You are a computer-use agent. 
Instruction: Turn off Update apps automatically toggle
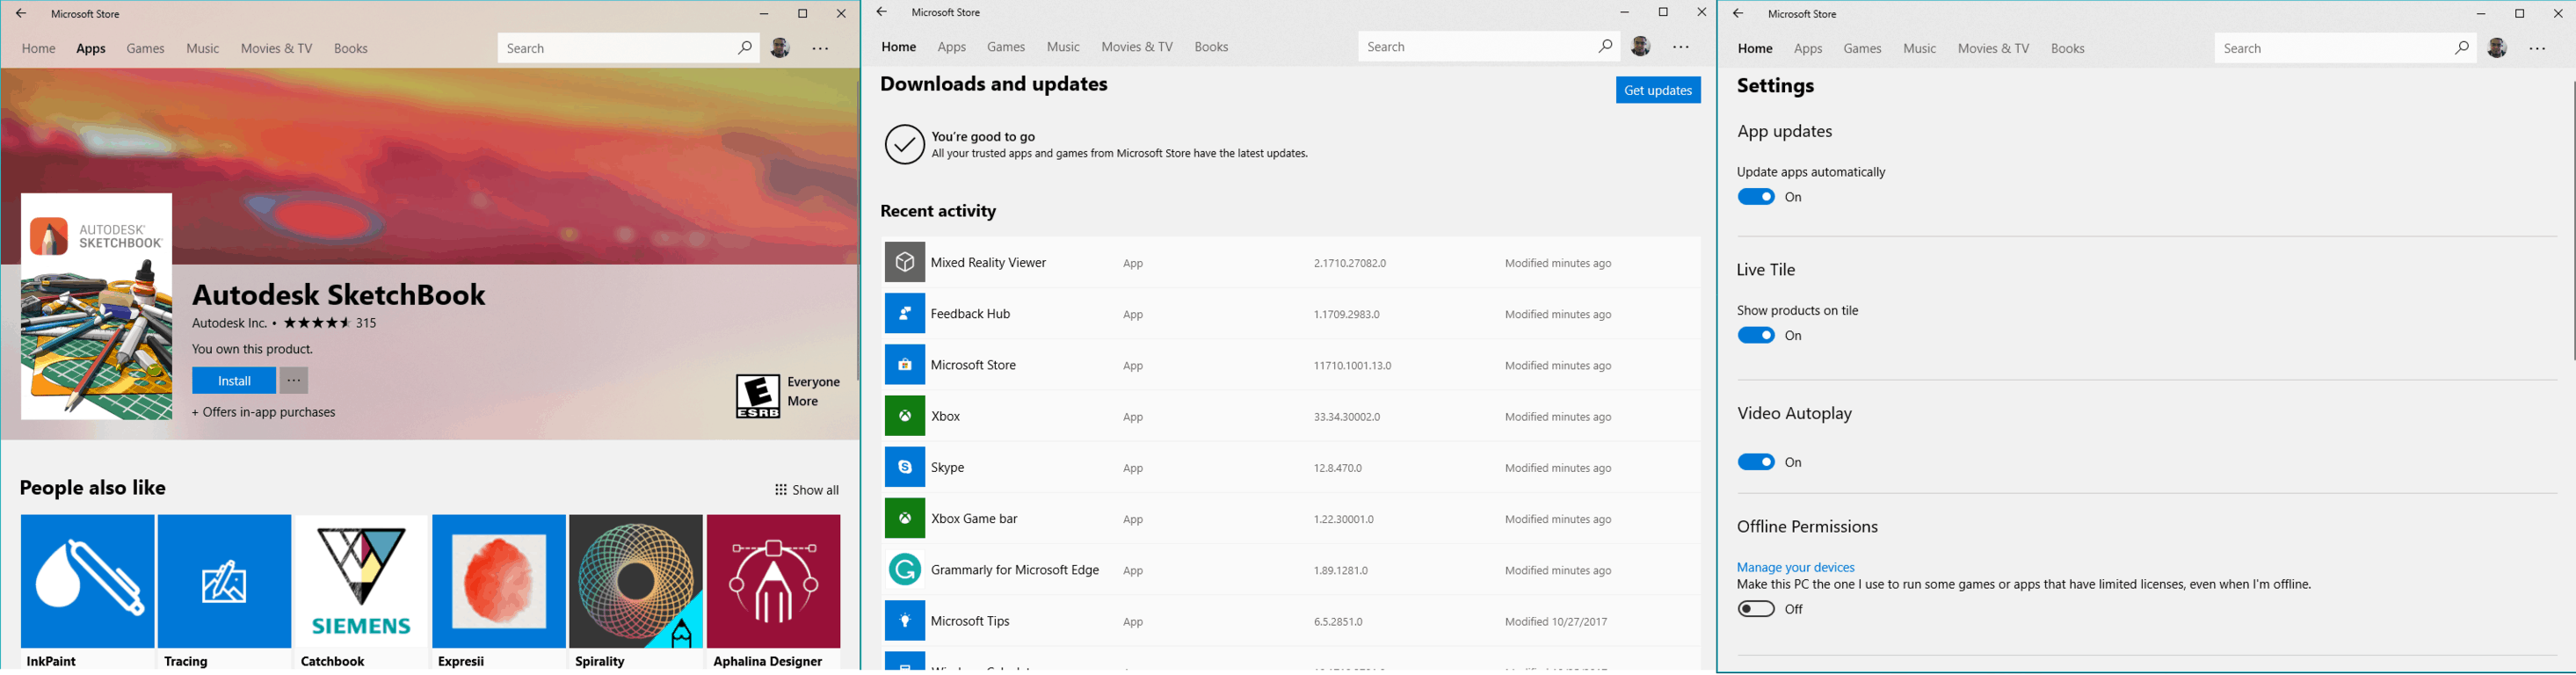click(1755, 197)
